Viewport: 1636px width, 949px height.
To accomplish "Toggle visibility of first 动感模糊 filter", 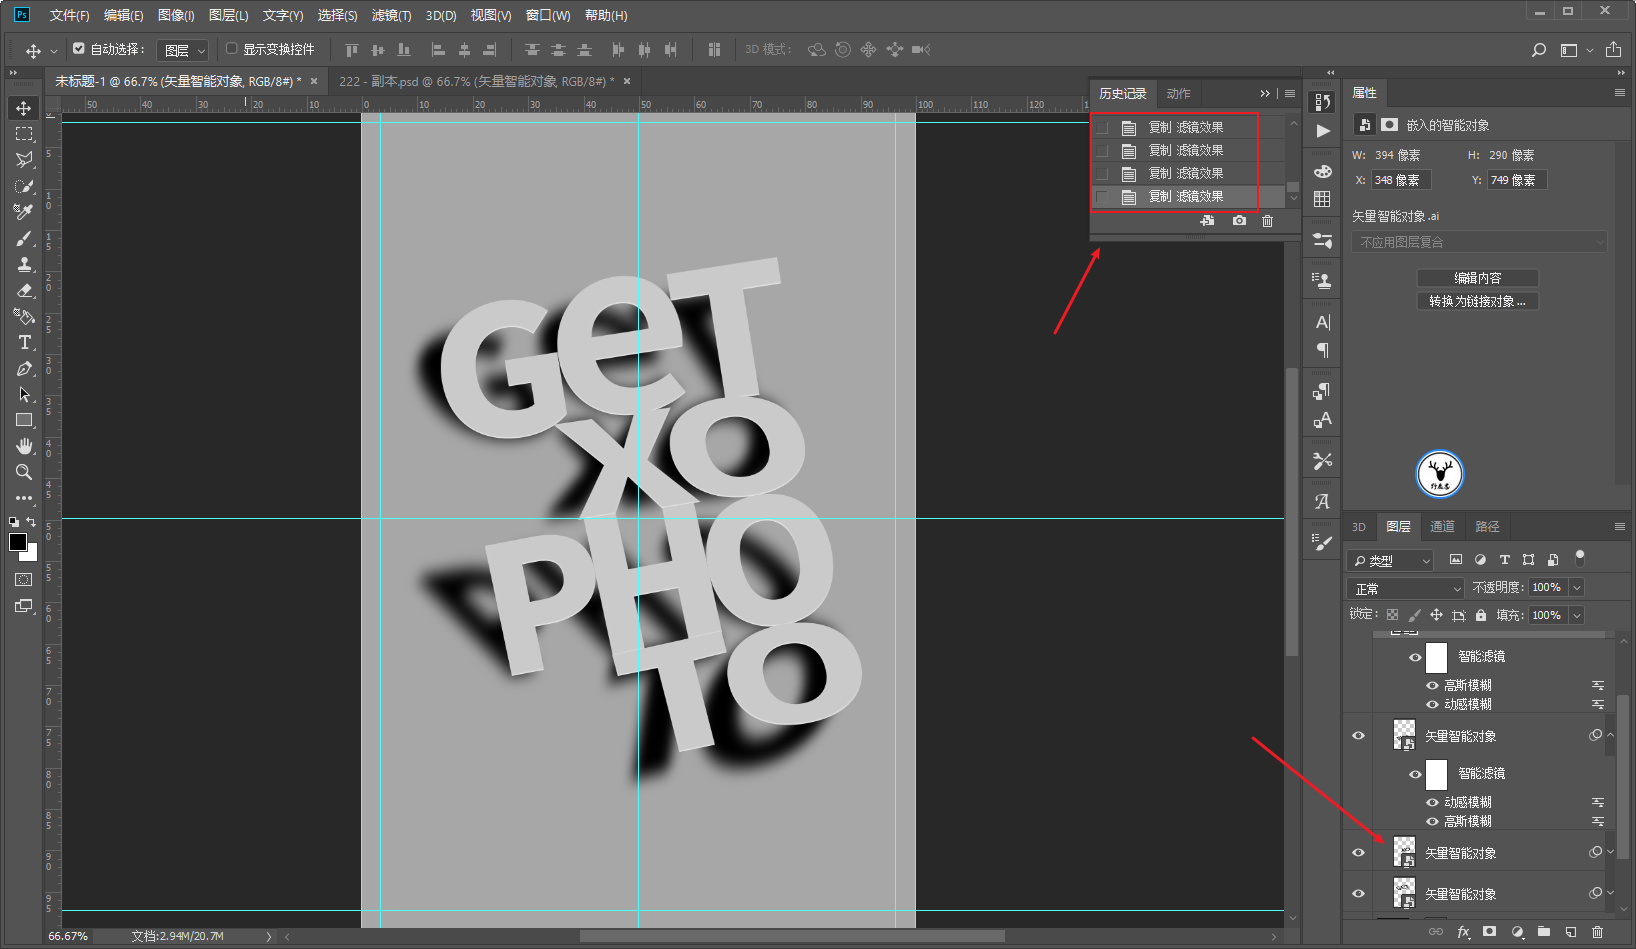I will pyautogui.click(x=1432, y=704).
